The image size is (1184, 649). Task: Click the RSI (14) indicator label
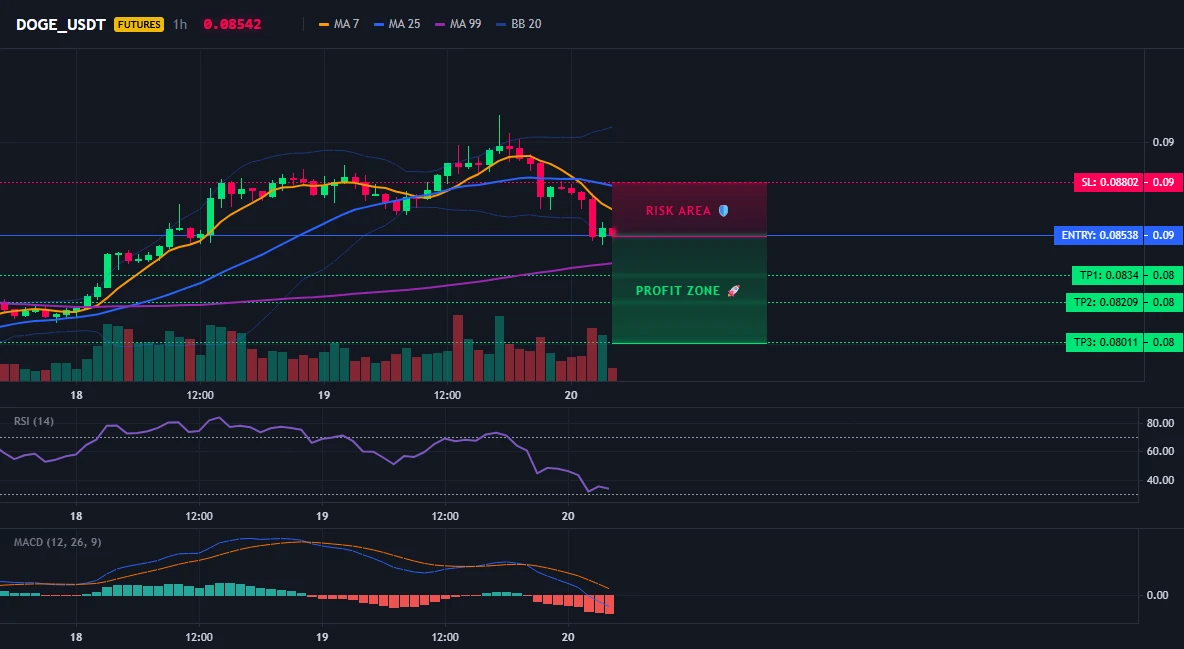[34, 421]
